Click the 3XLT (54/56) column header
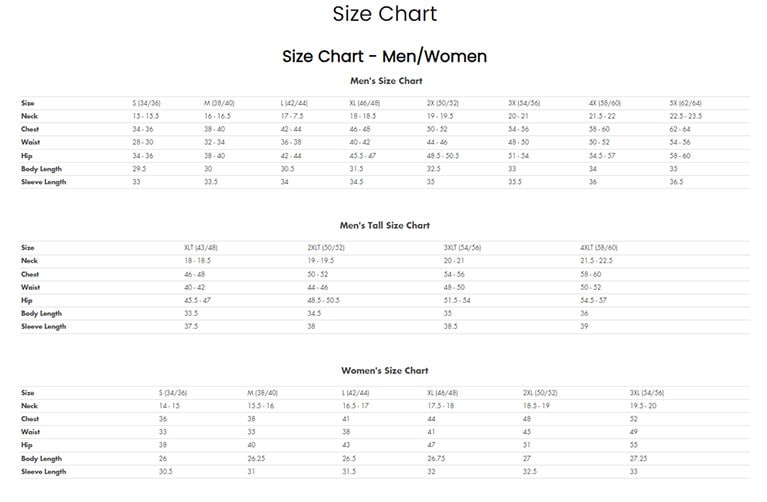Screen dimensions: 767x502 coord(462,248)
